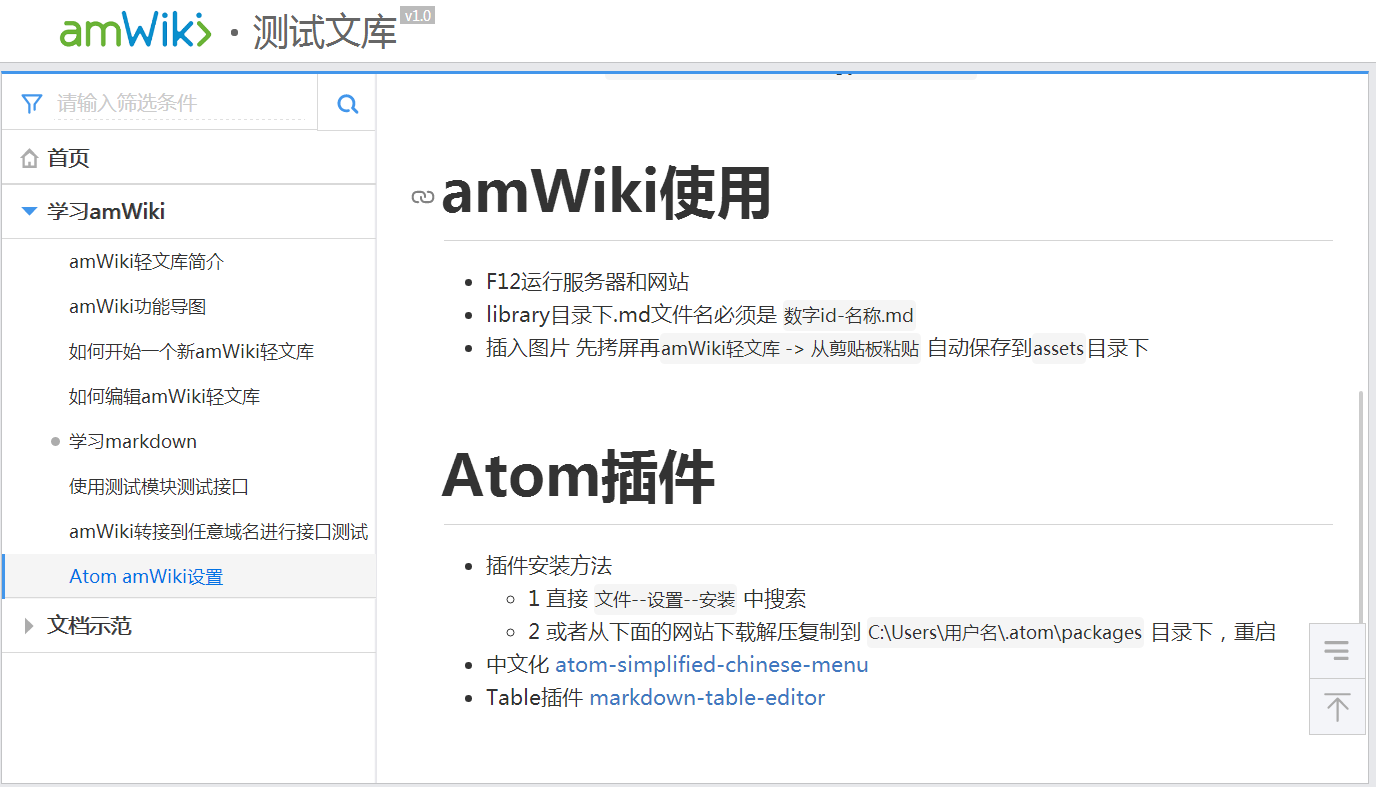The height and width of the screenshot is (787, 1376).
Task: Click the anchor link icon beside amWiki使用
Action: pyautogui.click(x=423, y=197)
